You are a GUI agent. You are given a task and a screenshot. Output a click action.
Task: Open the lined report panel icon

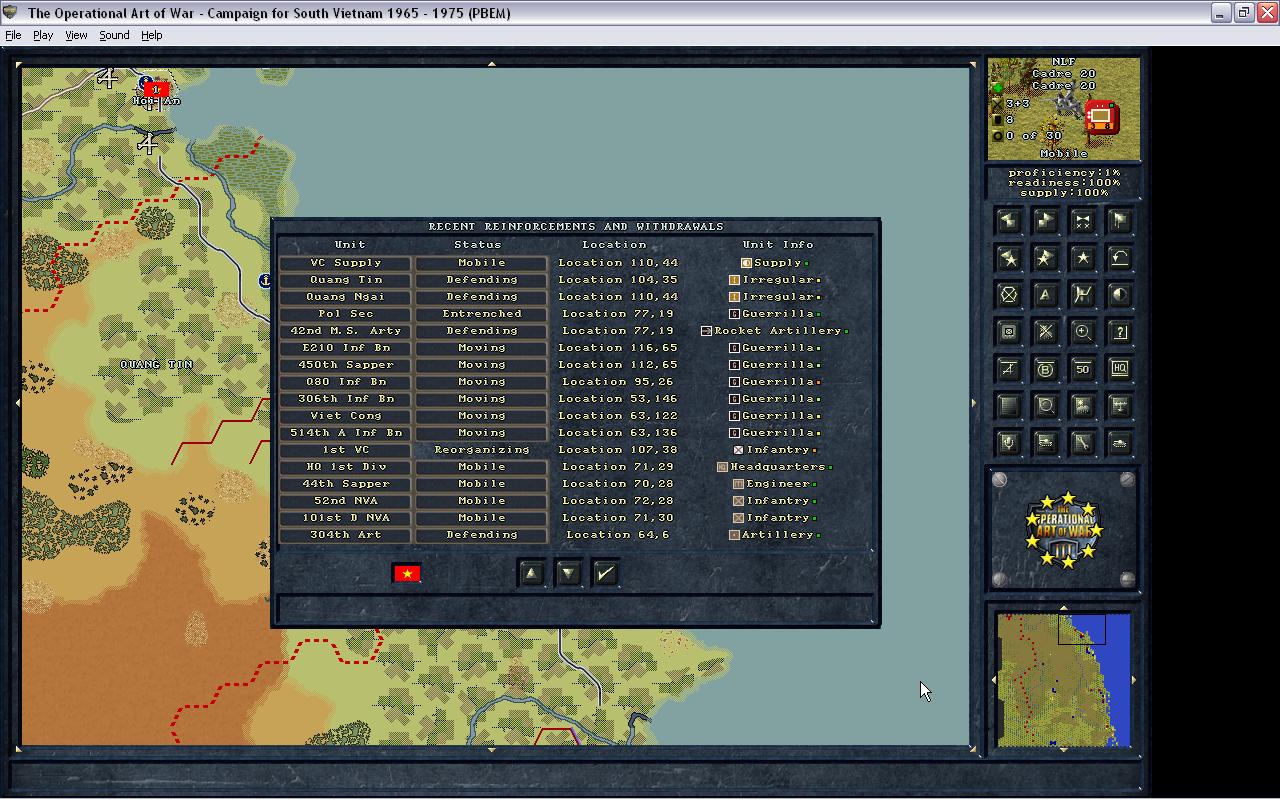1008,406
